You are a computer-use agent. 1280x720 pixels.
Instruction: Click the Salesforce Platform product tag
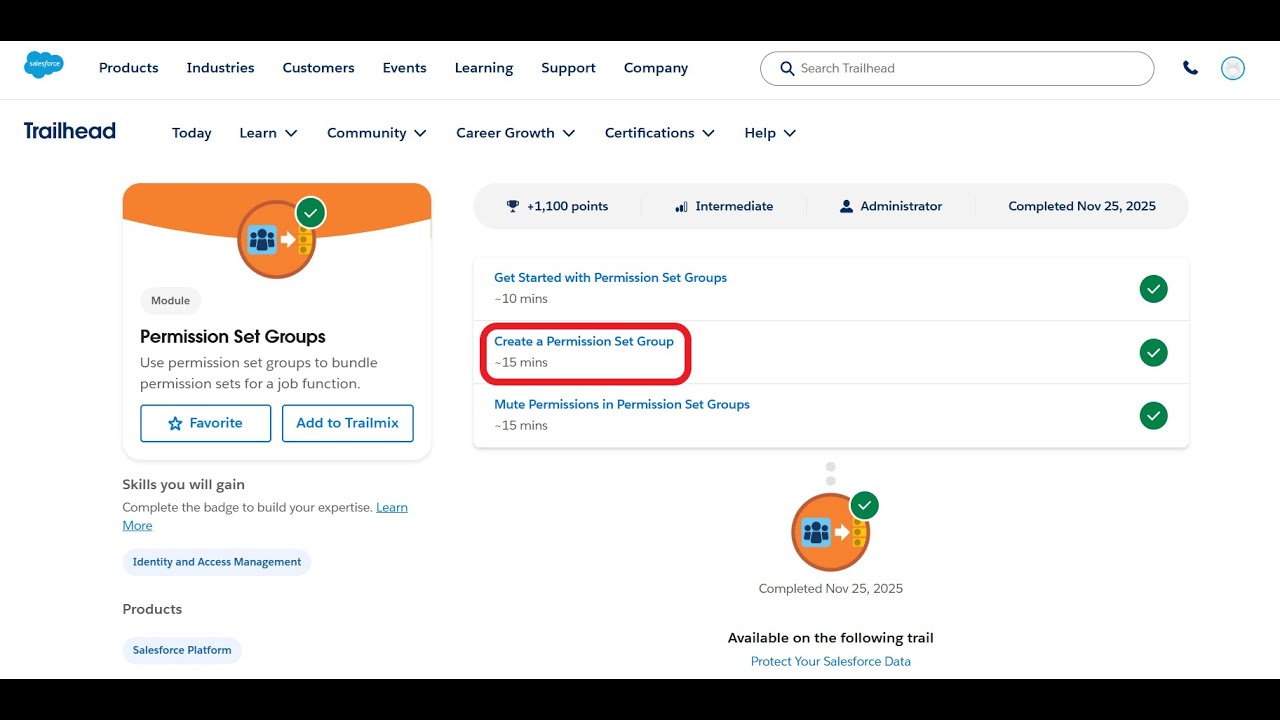182,650
